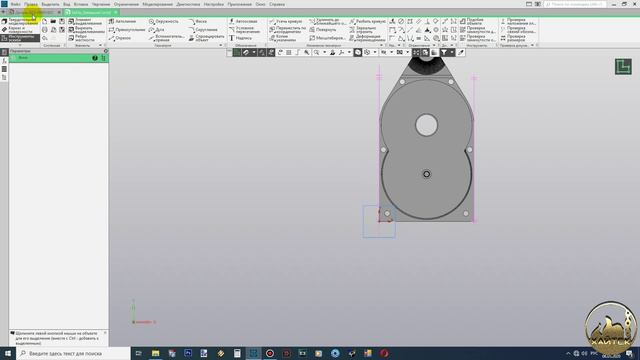Click Удлинить до ближайшего объекта tool
Image resolution: width=640 pixels, height=360 pixels.
point(327,21)
